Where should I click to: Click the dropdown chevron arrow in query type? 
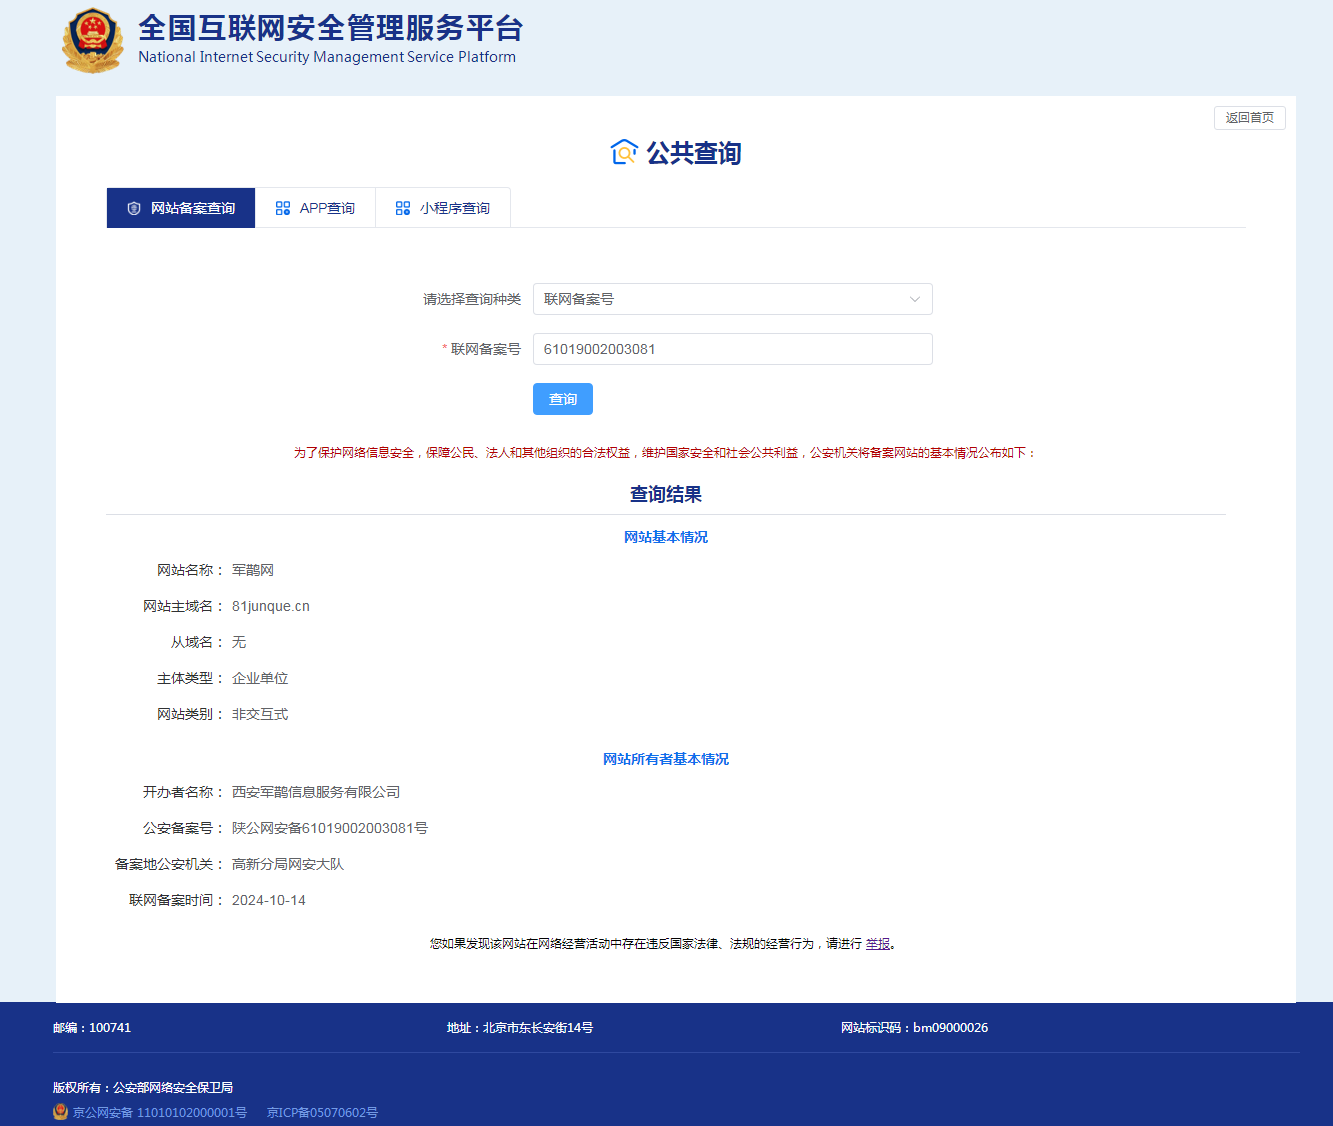pyautogui.click(x=914, y=299)
